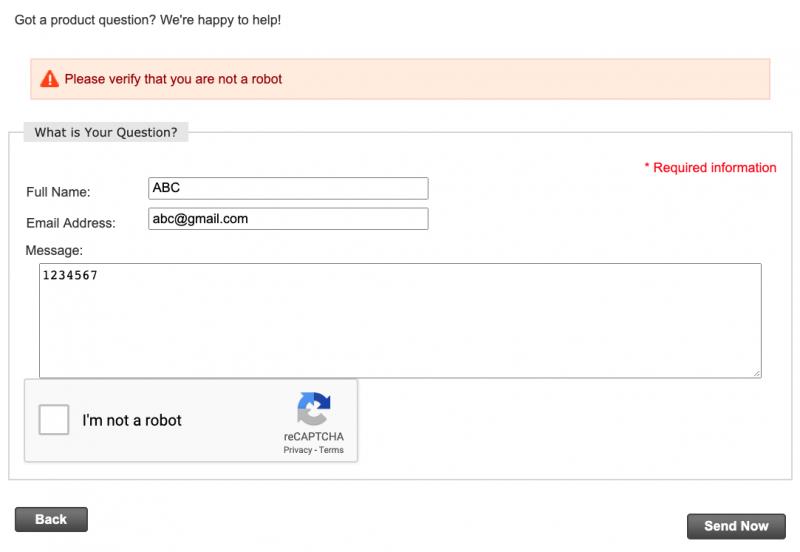Open the reCAPTCHA Terms link

(331, 450)
